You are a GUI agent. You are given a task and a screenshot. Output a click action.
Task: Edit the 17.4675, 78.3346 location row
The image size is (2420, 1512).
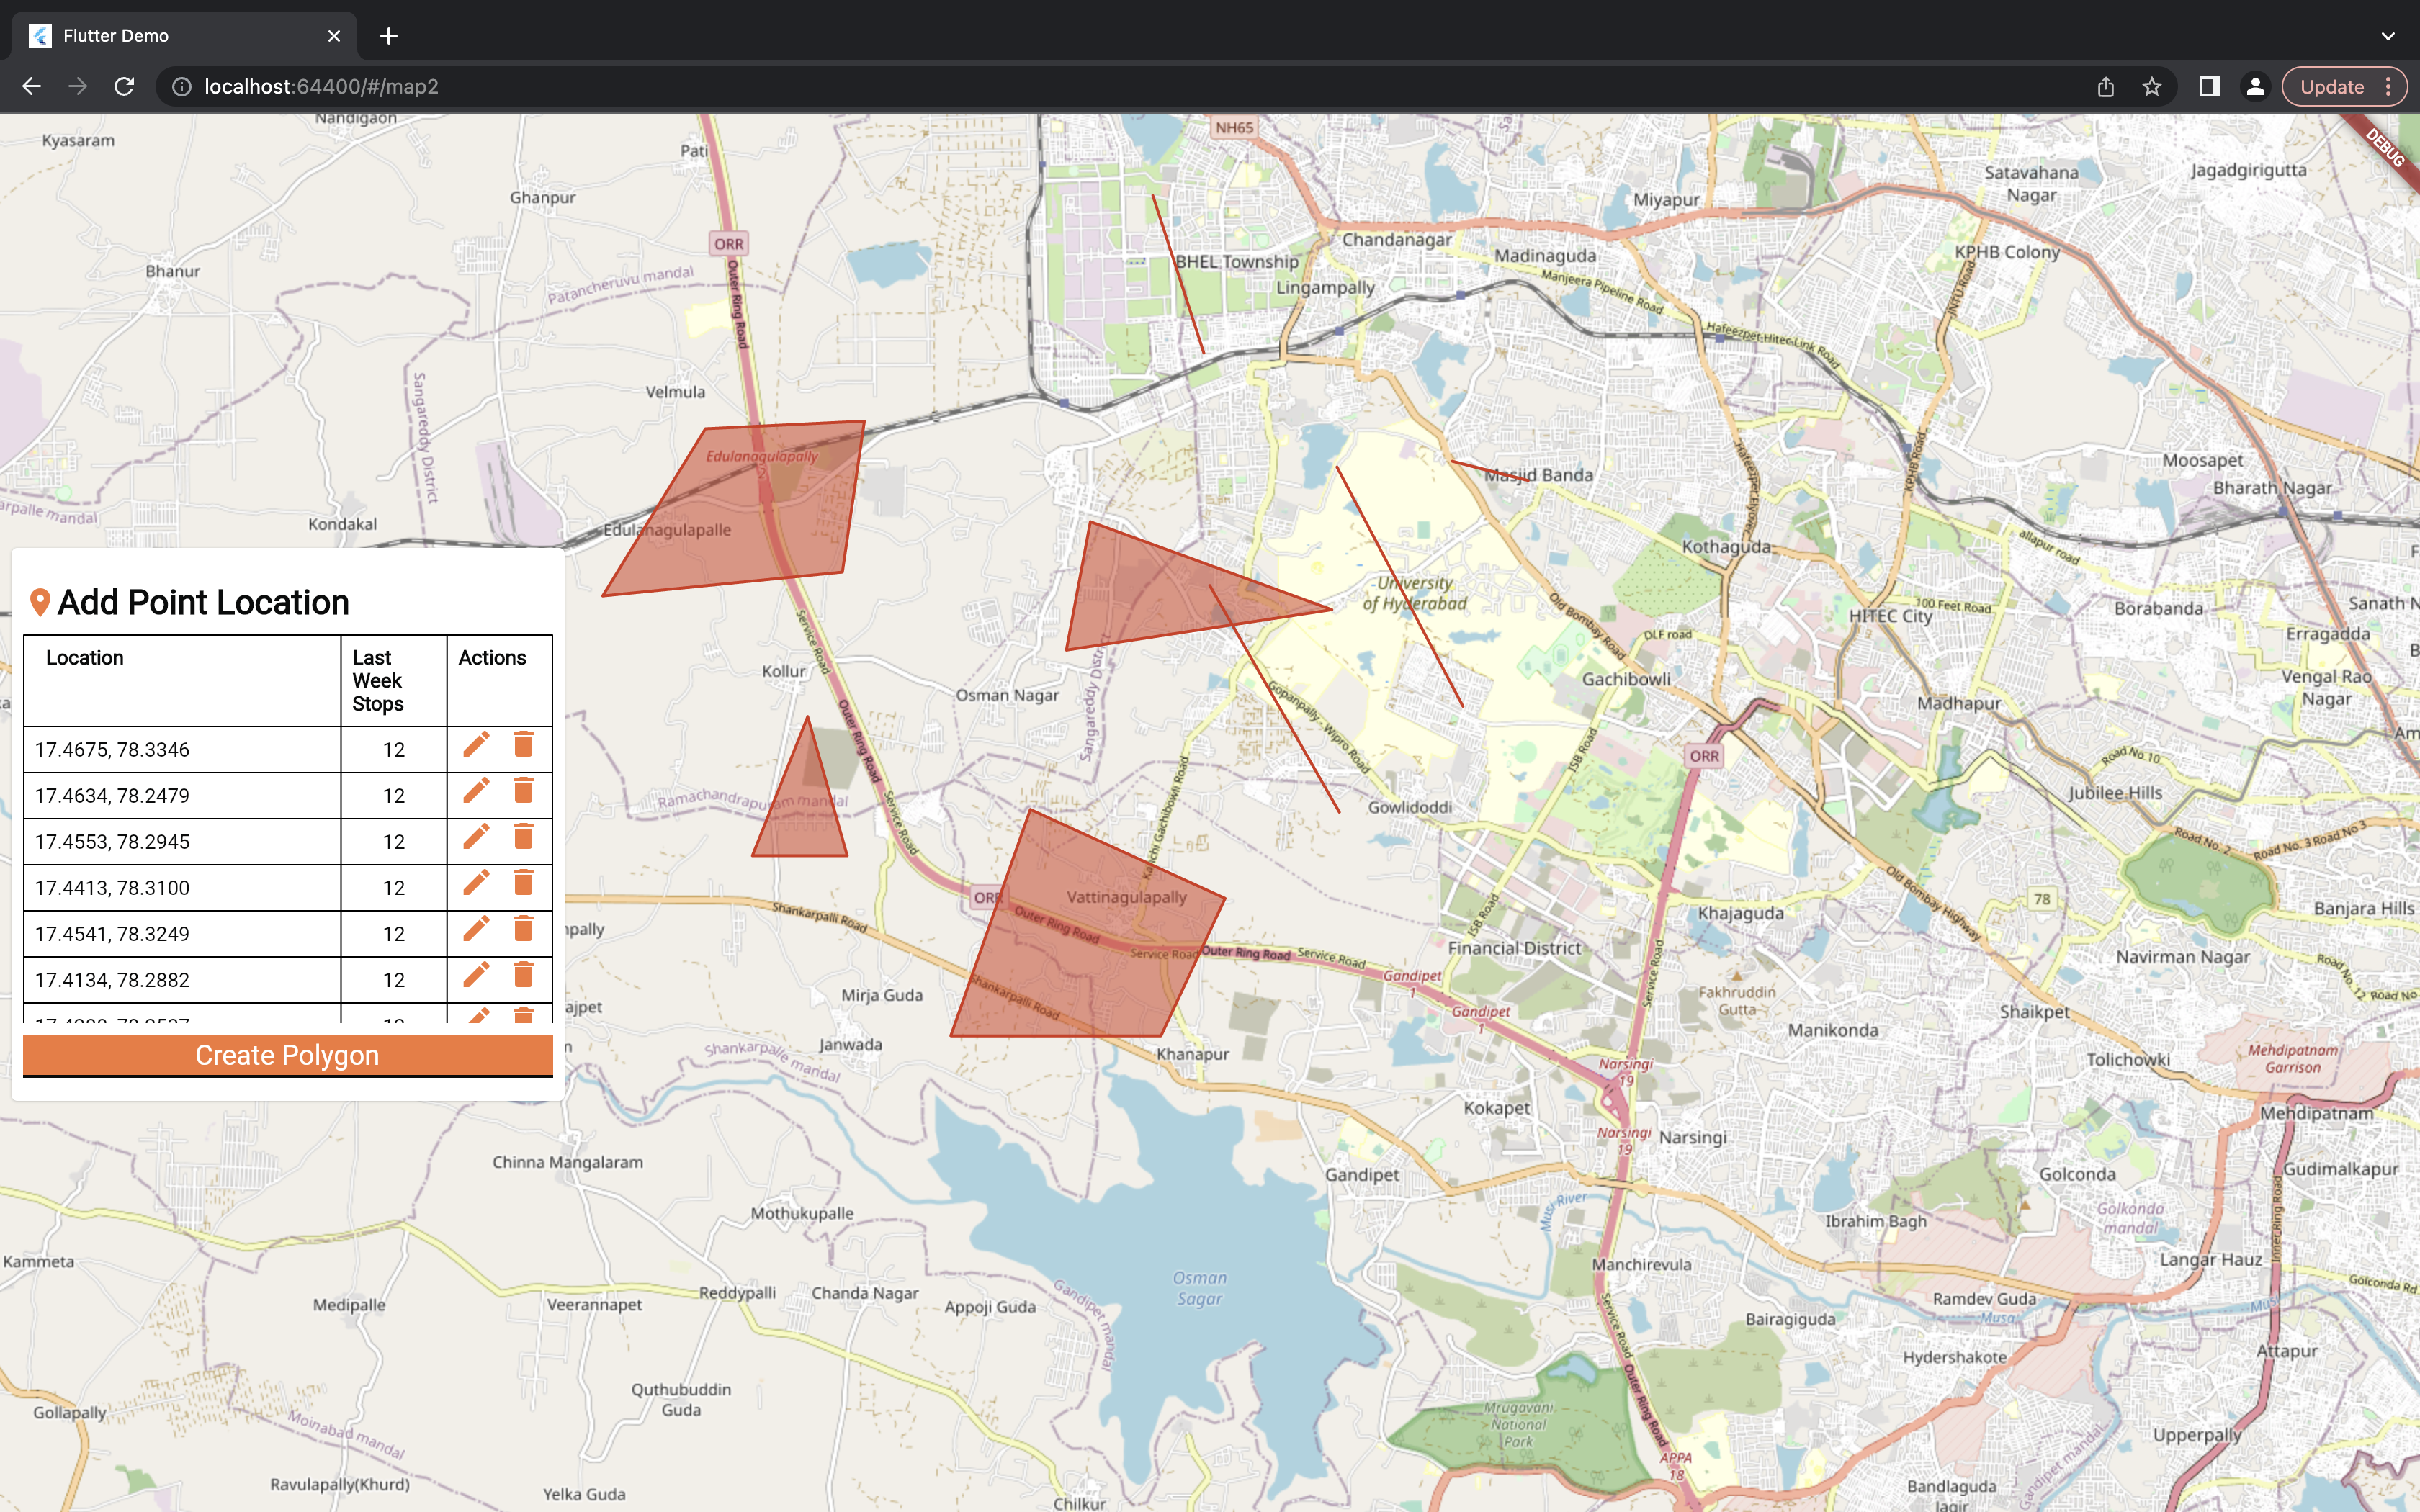tap(476, 745)
